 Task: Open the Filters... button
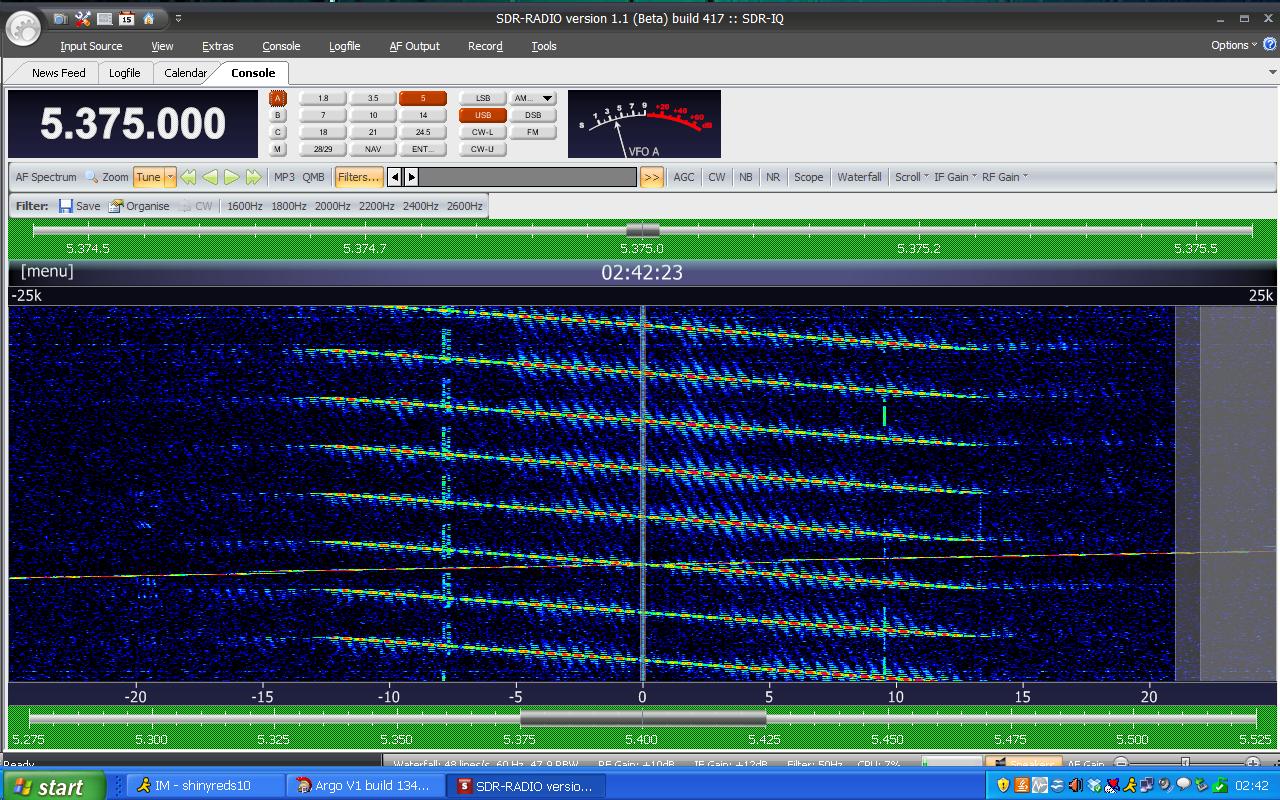click(x=358, y=177)
